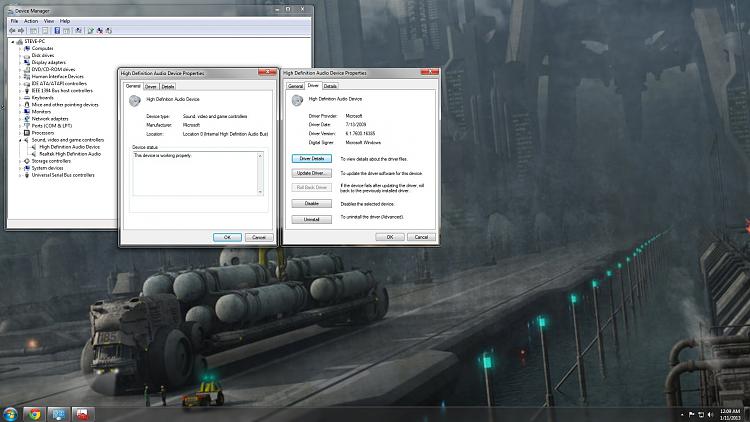Click the Show/Hide Console Tree toolbar icon
The image size is (750, 422).
pyautogui.click(x=33, y=31)
